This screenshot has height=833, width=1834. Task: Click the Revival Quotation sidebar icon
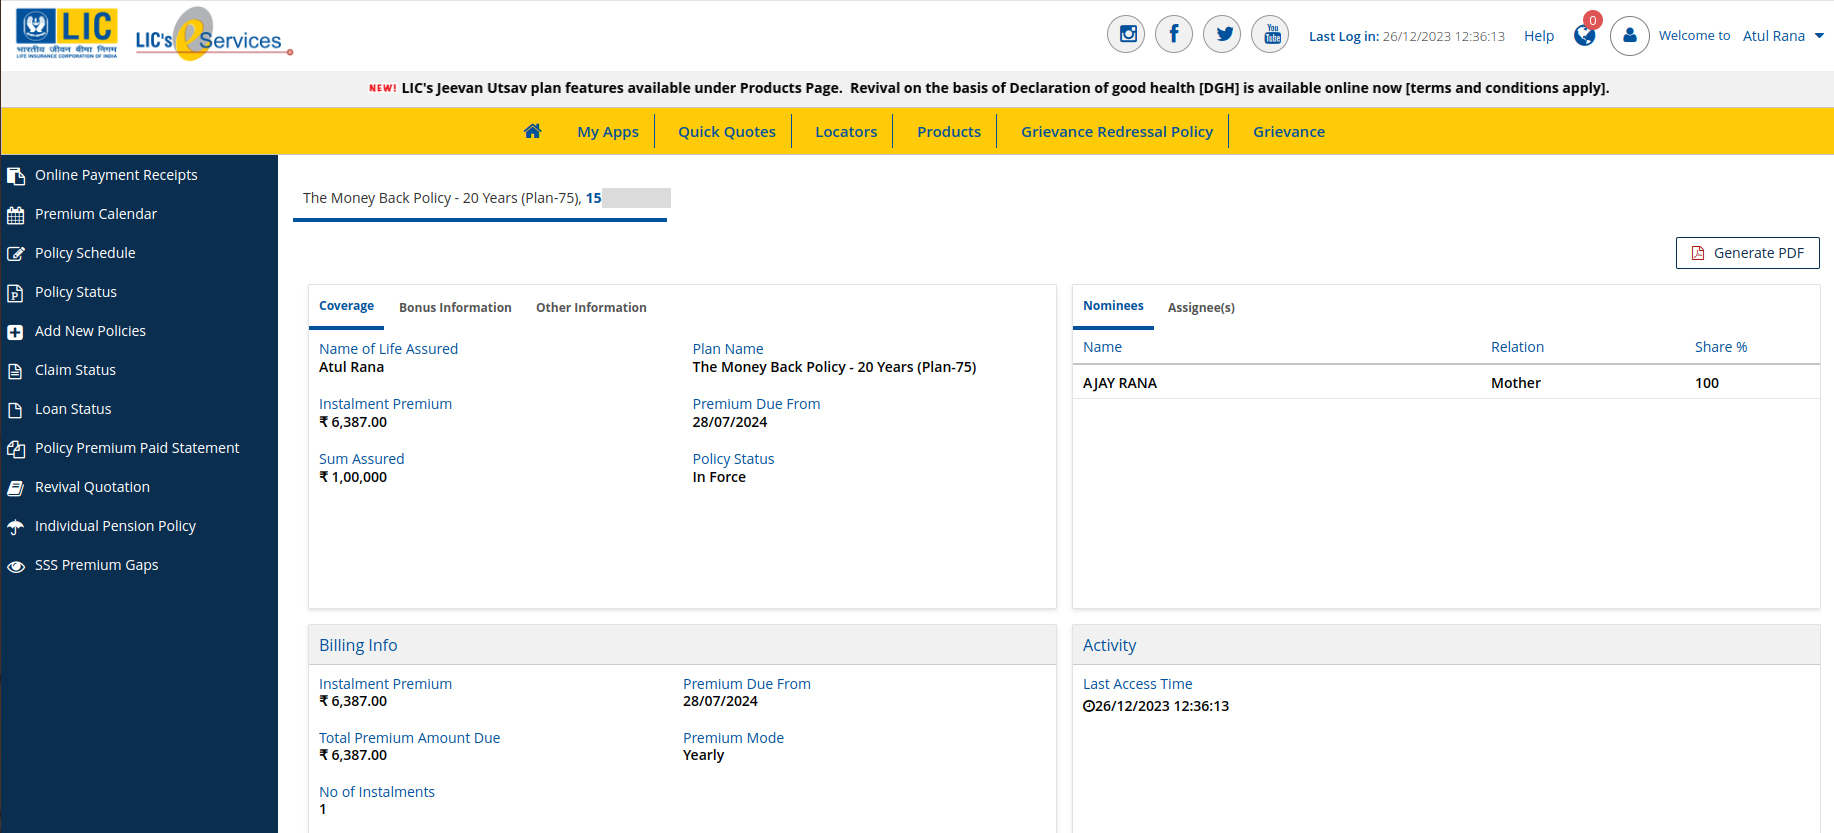point(15,488)
